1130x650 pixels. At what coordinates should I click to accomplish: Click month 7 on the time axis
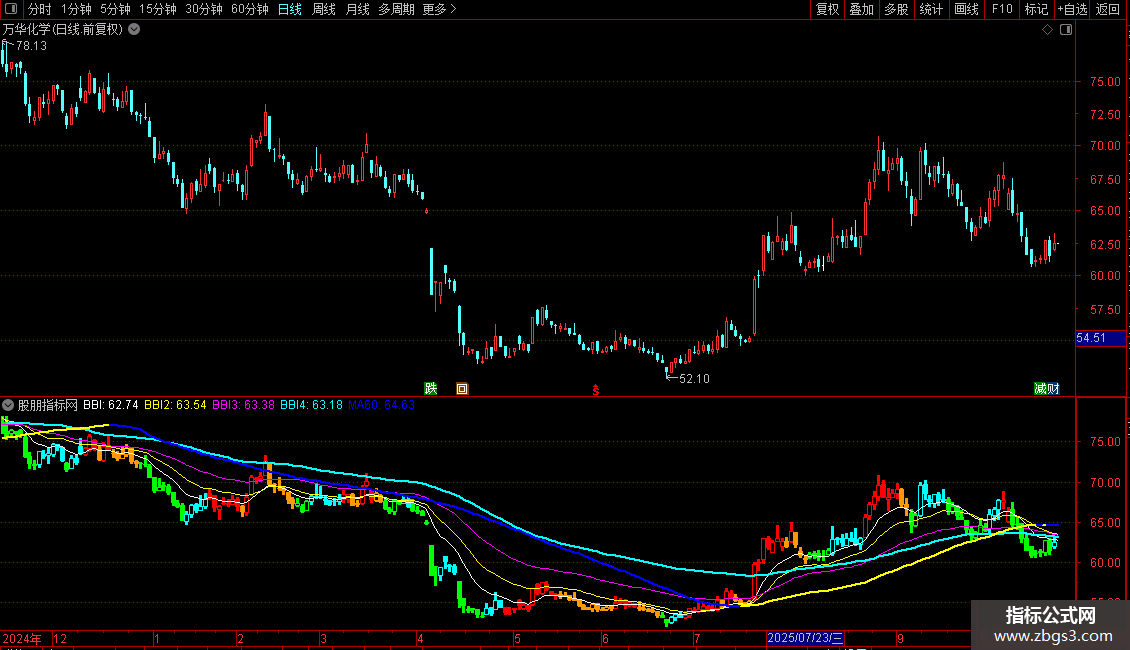pyautogui.click(x=697, y=638)
